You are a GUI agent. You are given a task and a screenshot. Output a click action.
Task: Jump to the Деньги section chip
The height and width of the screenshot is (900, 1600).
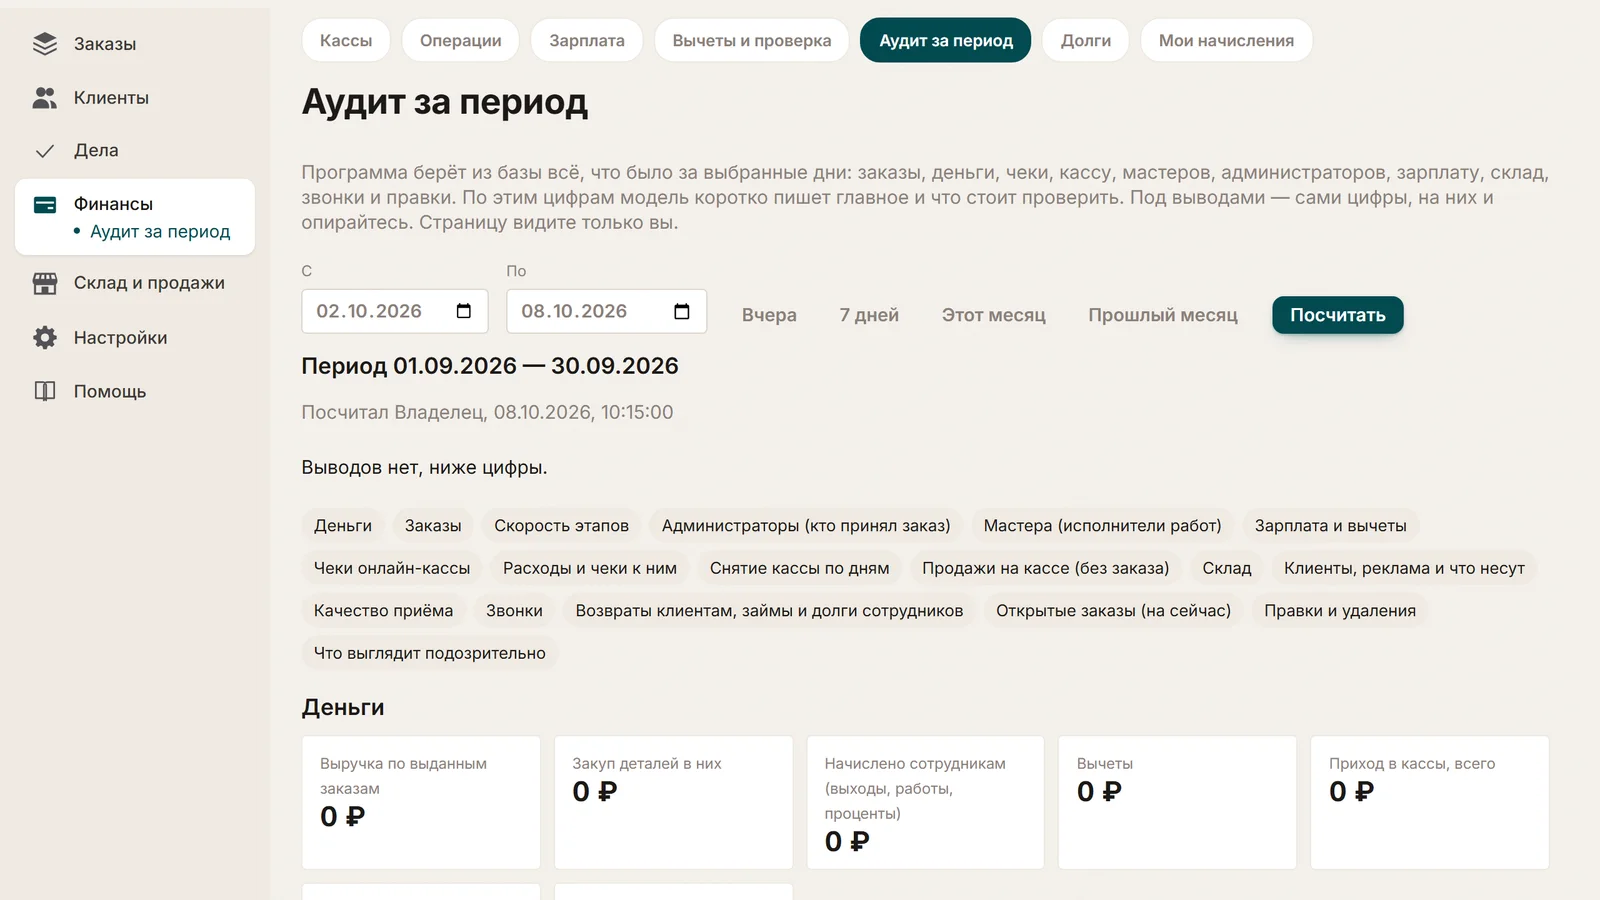tap(343, 526)
